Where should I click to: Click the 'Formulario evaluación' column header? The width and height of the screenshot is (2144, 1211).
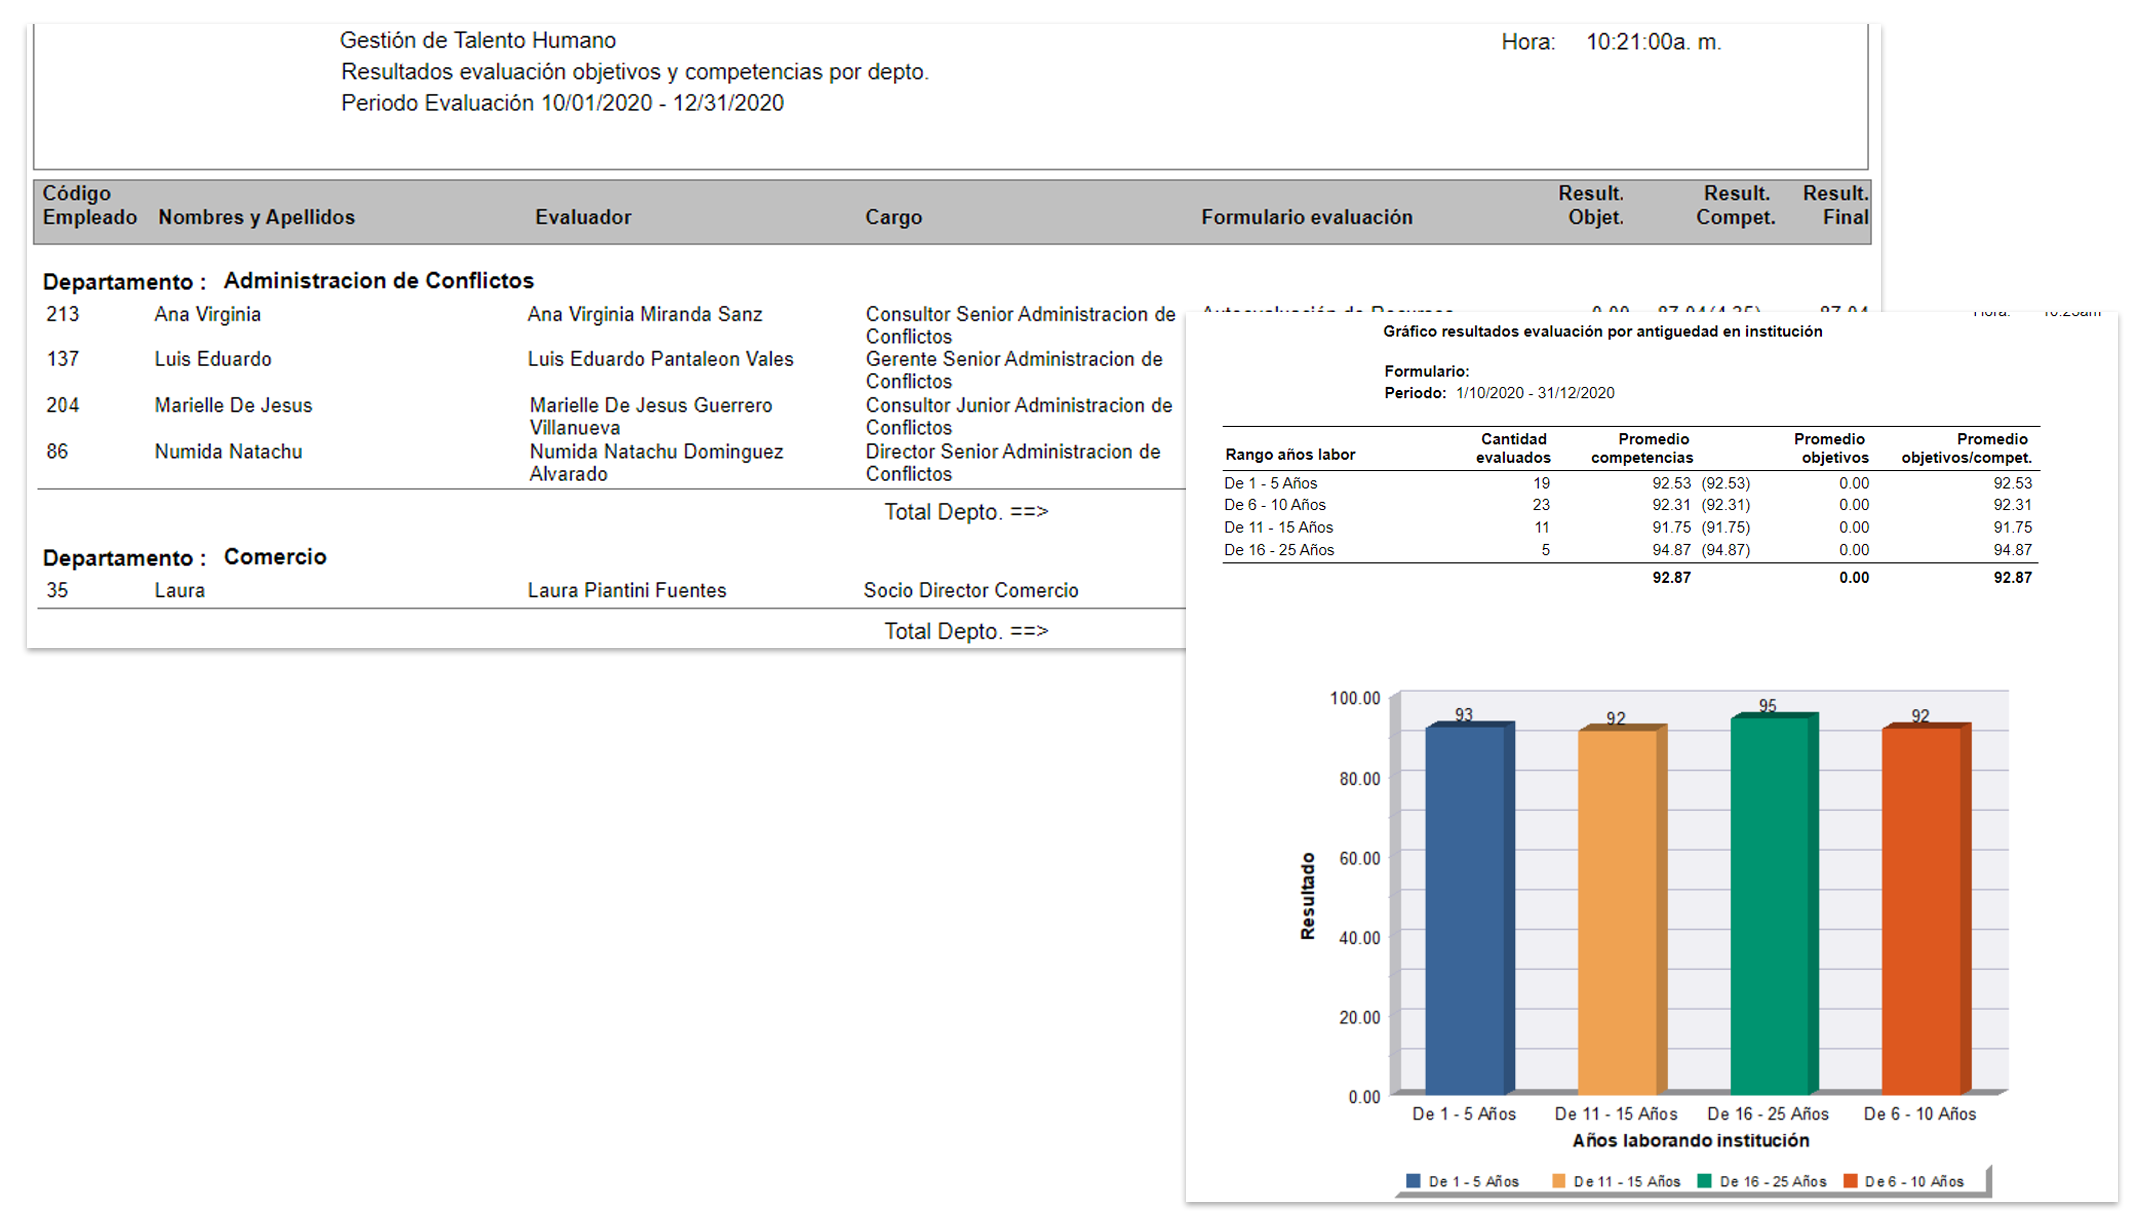point(1306,217)
